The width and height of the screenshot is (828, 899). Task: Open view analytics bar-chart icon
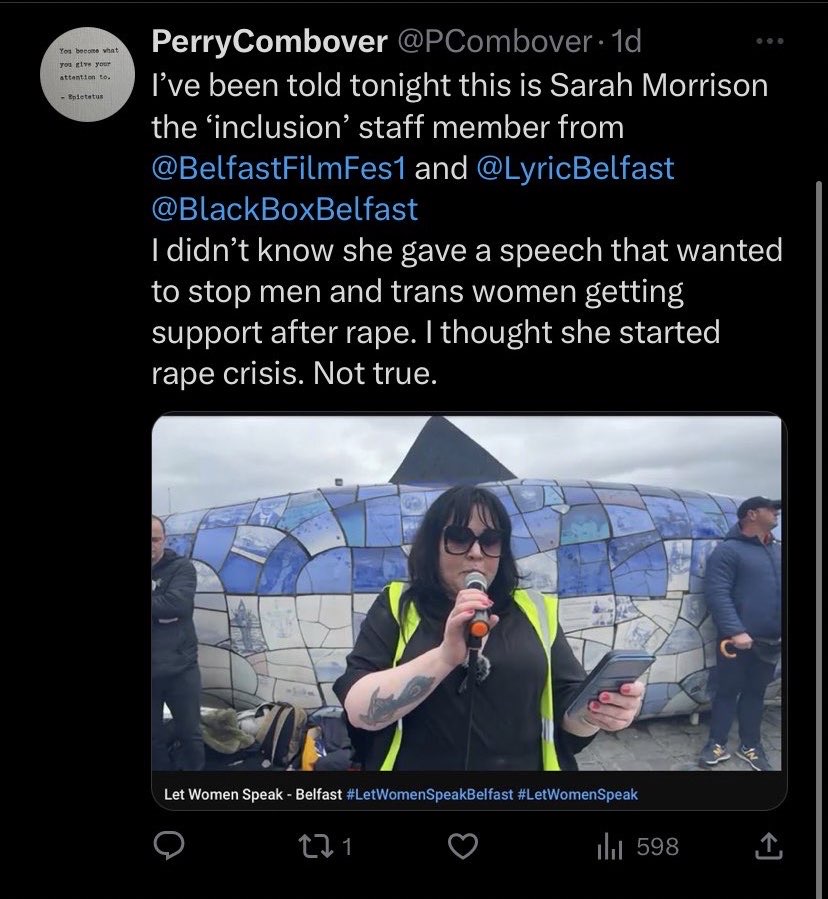[x=610, y=847]
